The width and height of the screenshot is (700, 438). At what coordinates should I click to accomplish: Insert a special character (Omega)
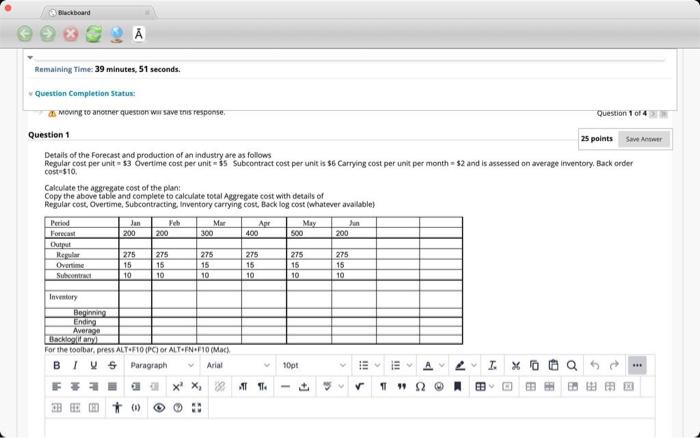tap(420, 387)
